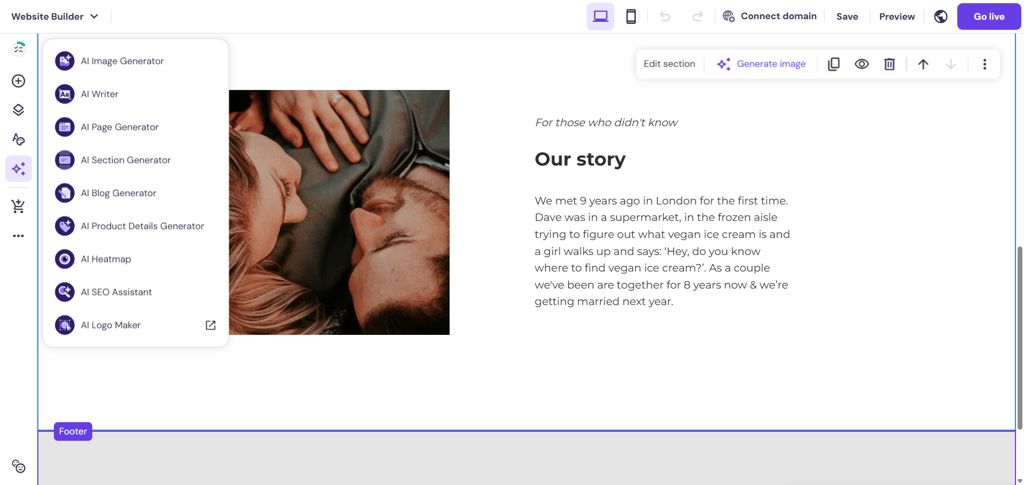Click the add element plus icon

(18, 81)
